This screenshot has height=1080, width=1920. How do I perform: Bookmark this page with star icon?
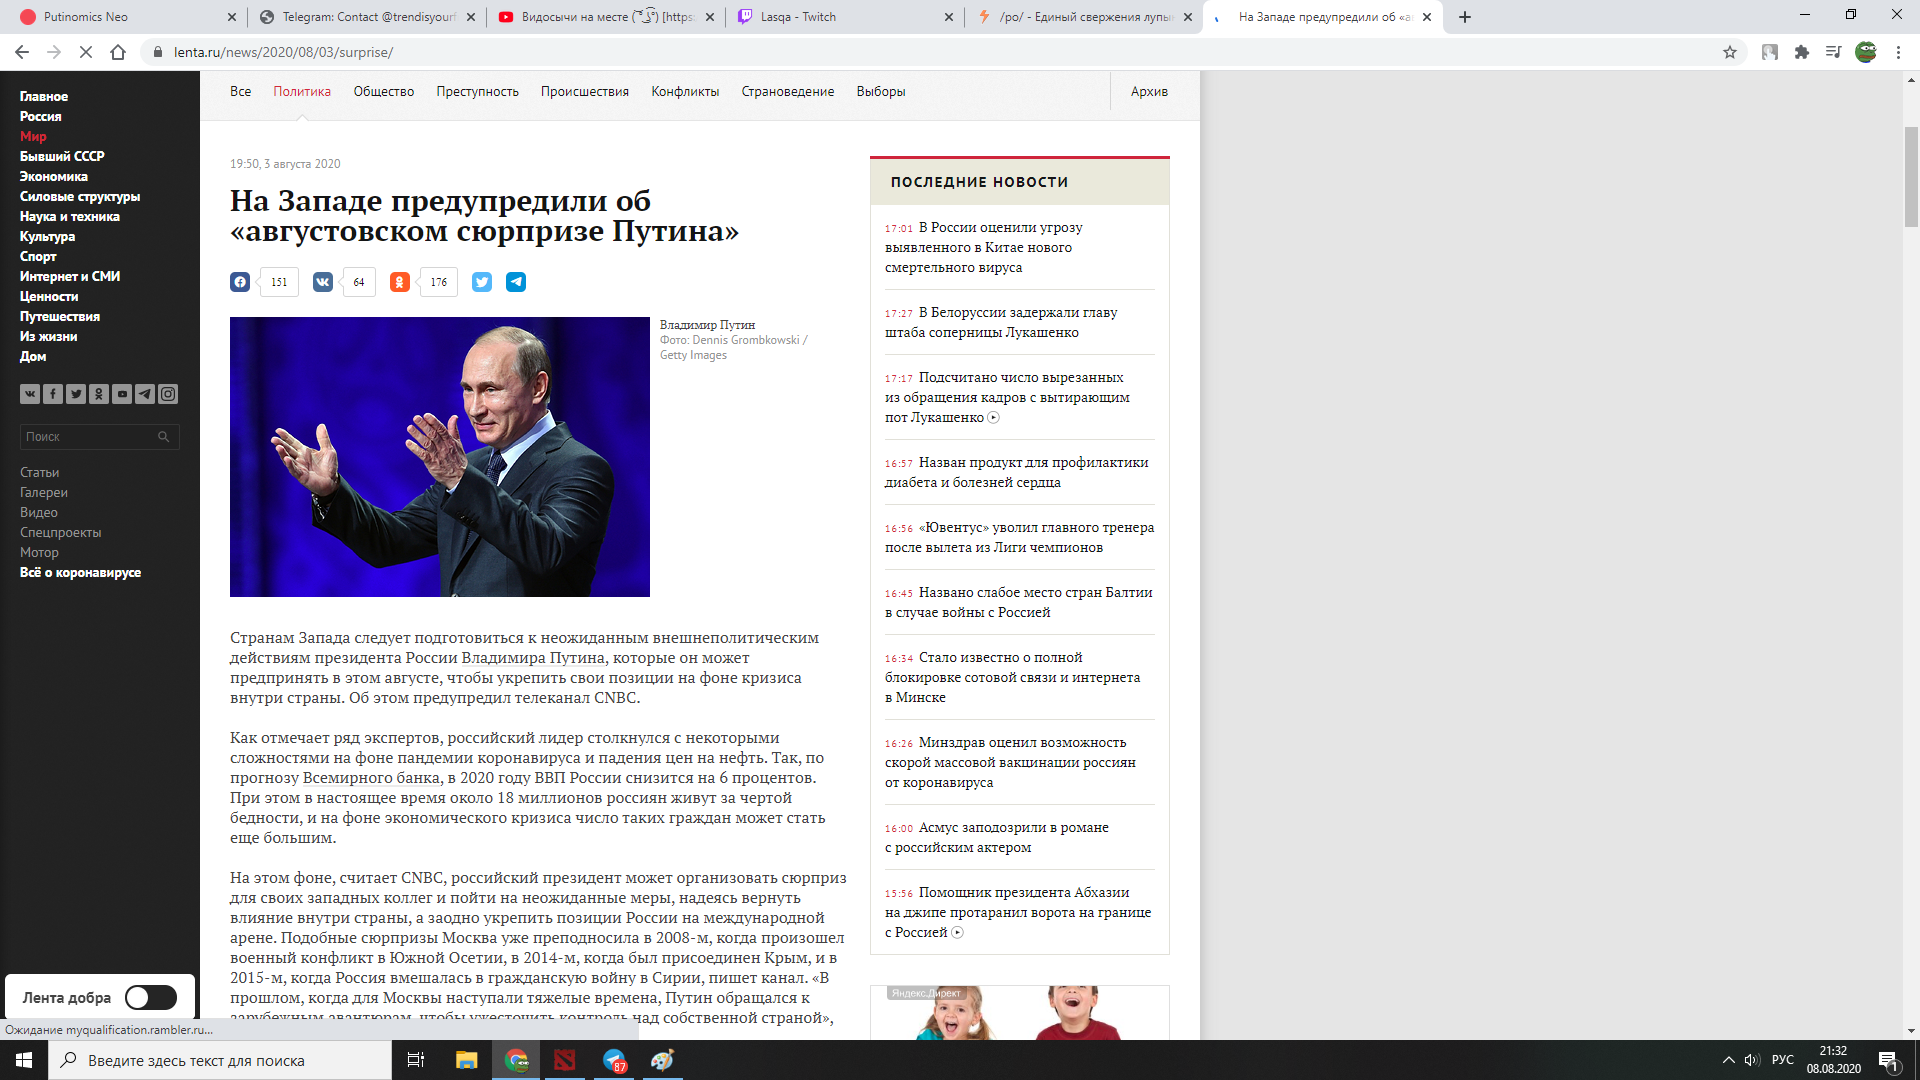point(1730,52)
